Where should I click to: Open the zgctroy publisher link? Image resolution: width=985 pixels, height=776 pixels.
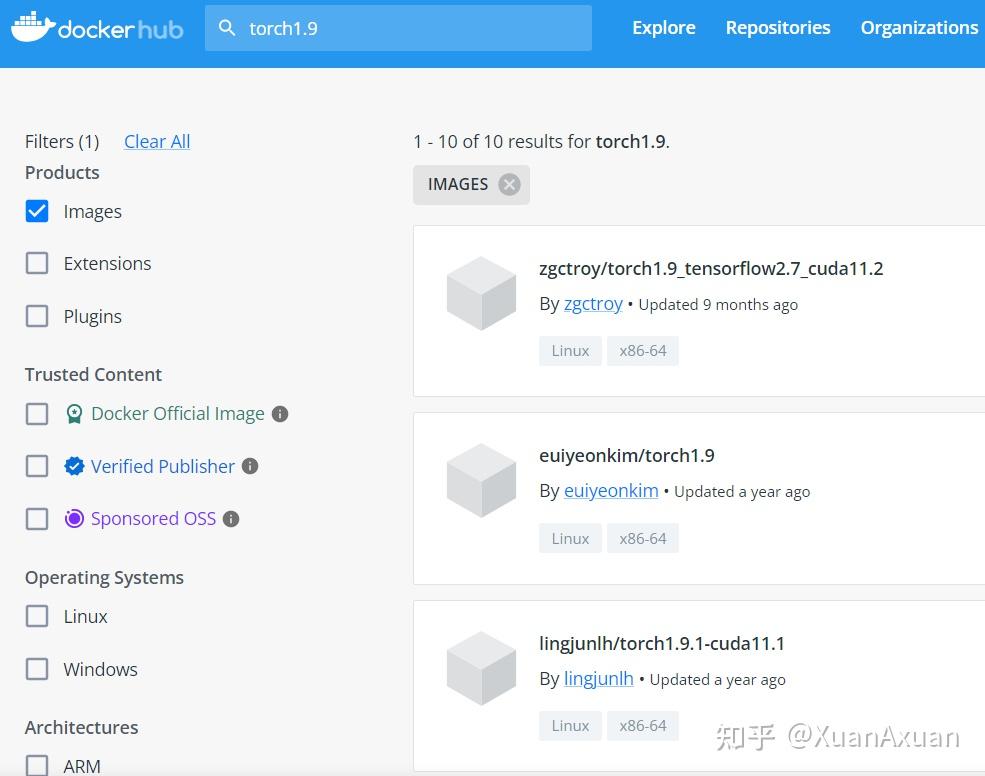[x=593, y=304]
